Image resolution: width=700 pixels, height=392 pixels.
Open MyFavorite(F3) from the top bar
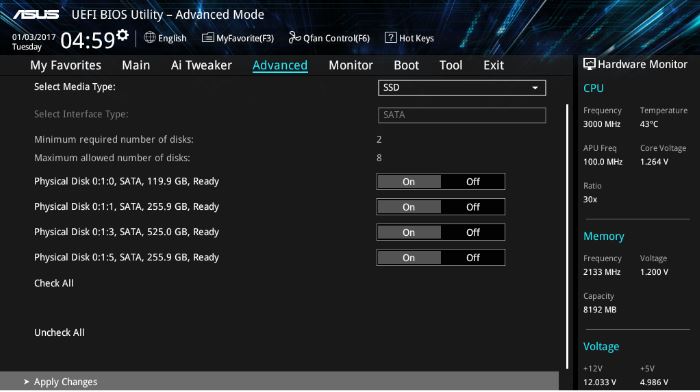pos(238,38)
